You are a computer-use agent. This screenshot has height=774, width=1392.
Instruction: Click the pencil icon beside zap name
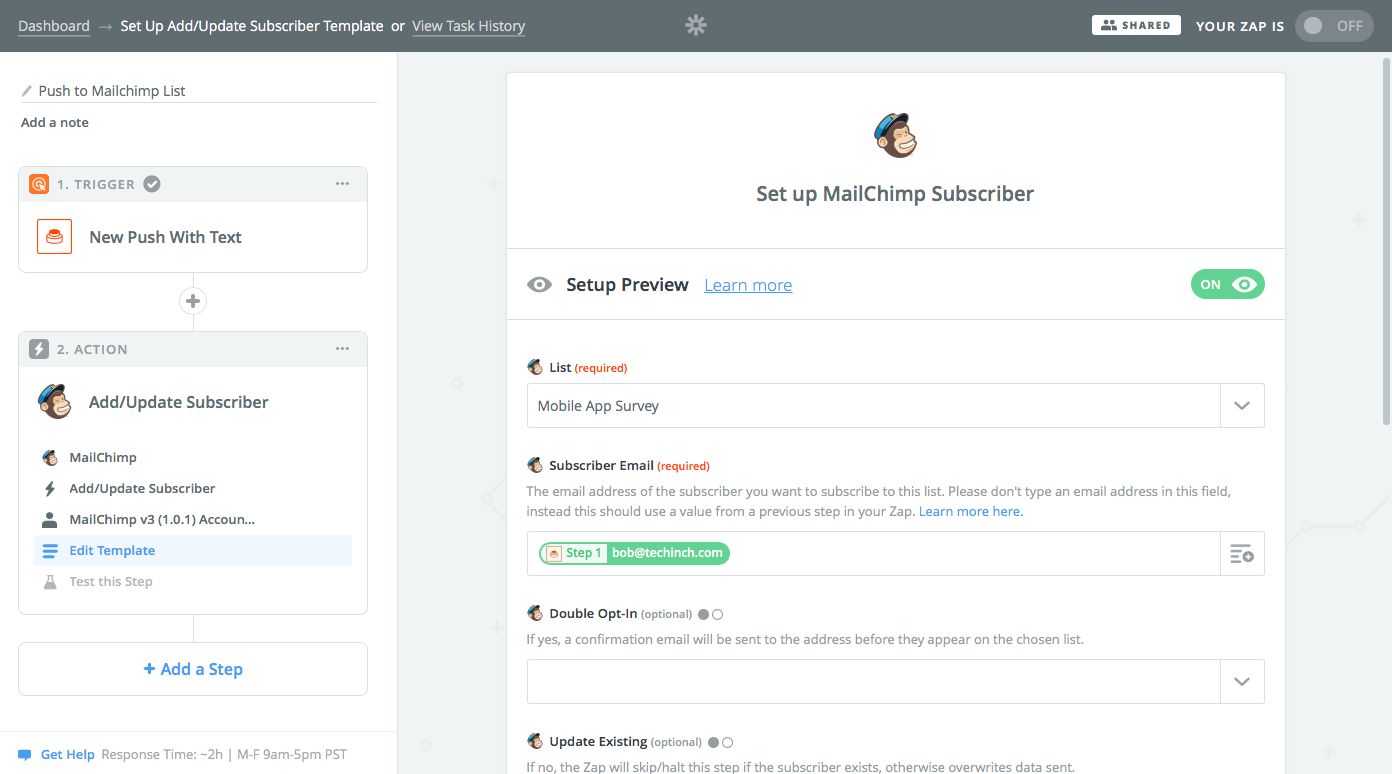click(27, 91)
